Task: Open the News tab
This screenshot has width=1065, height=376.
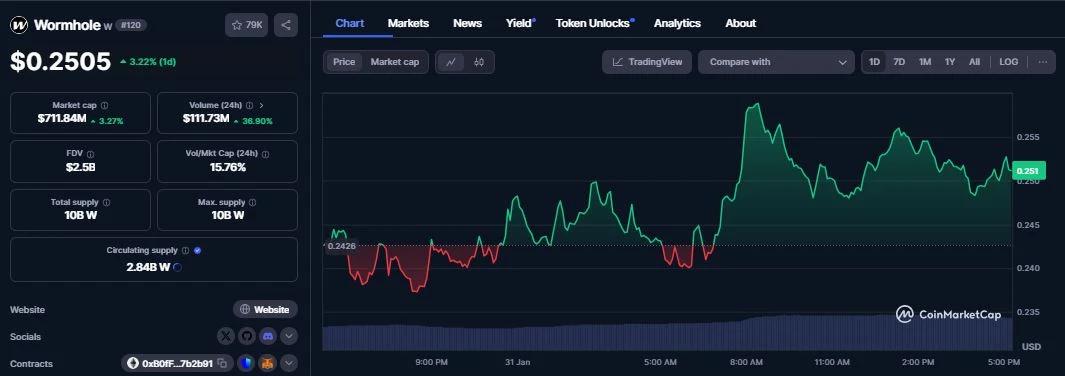Action: [467, 23]
